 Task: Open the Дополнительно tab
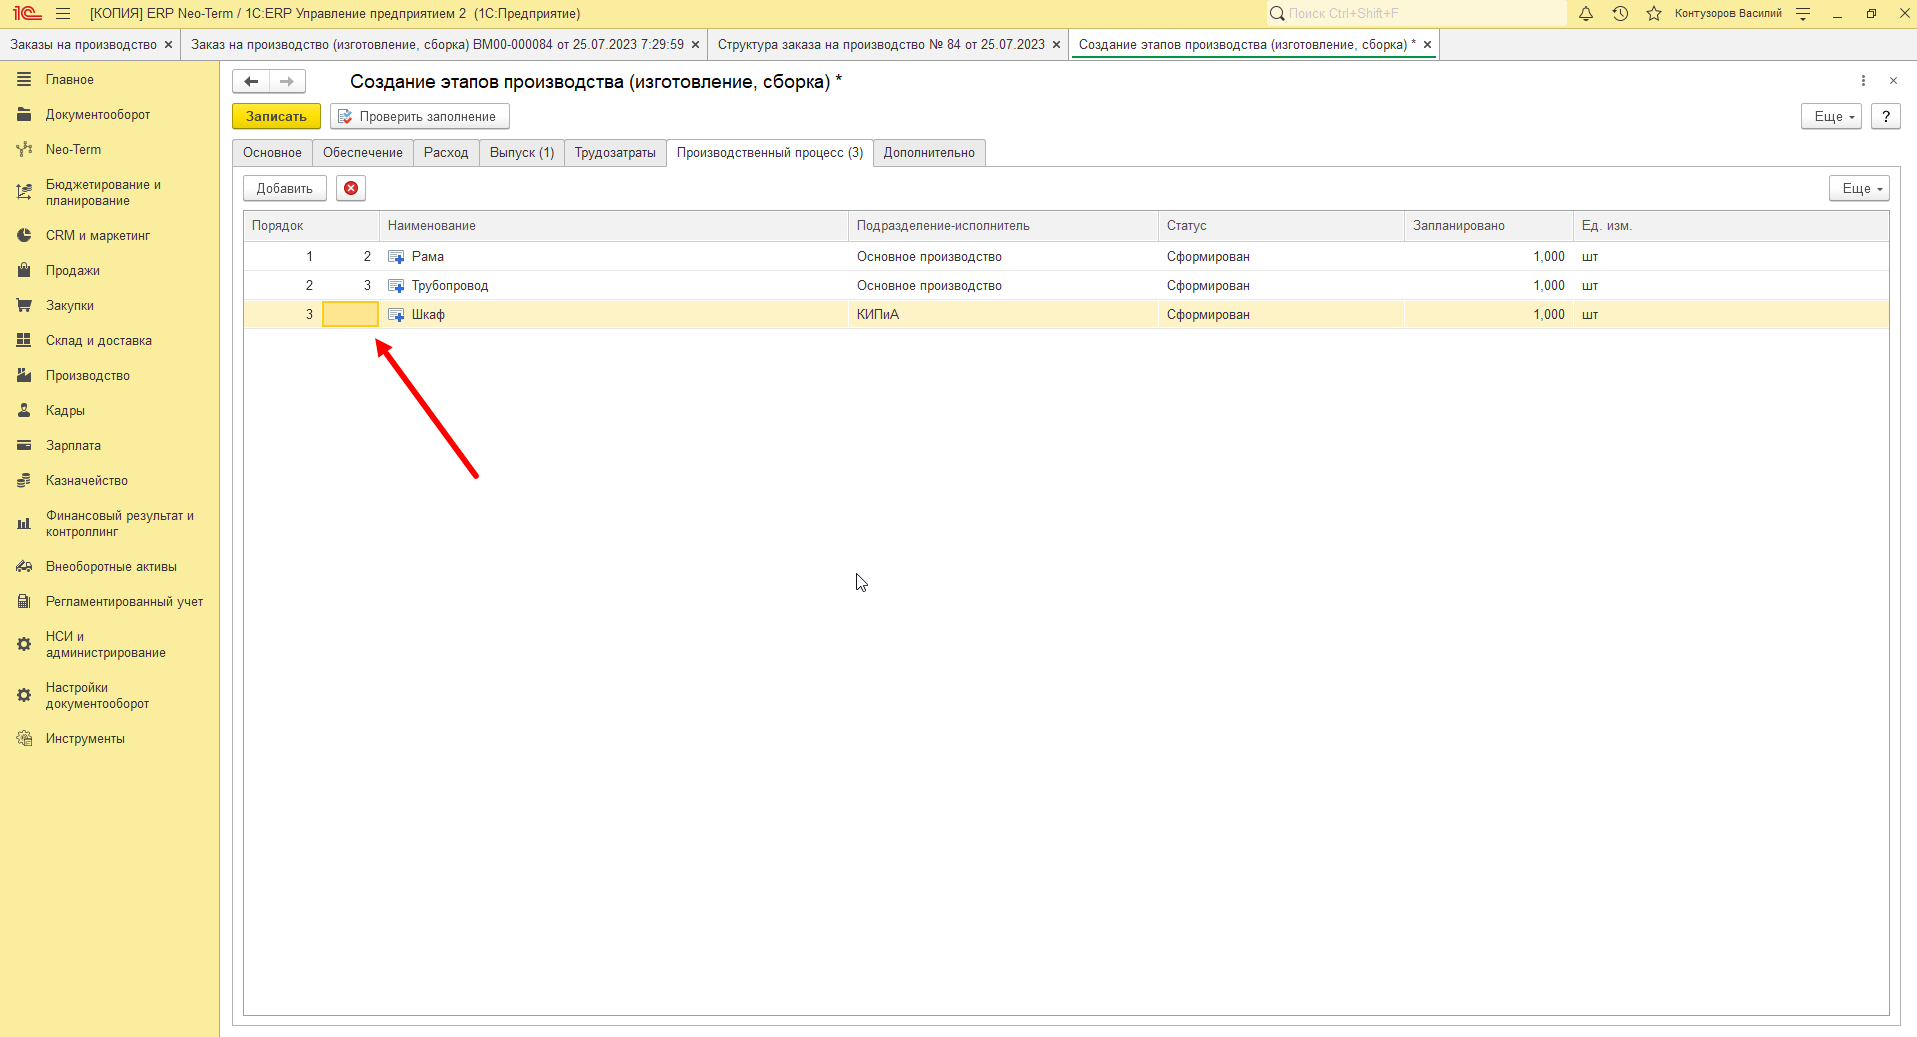click(929, 153)
